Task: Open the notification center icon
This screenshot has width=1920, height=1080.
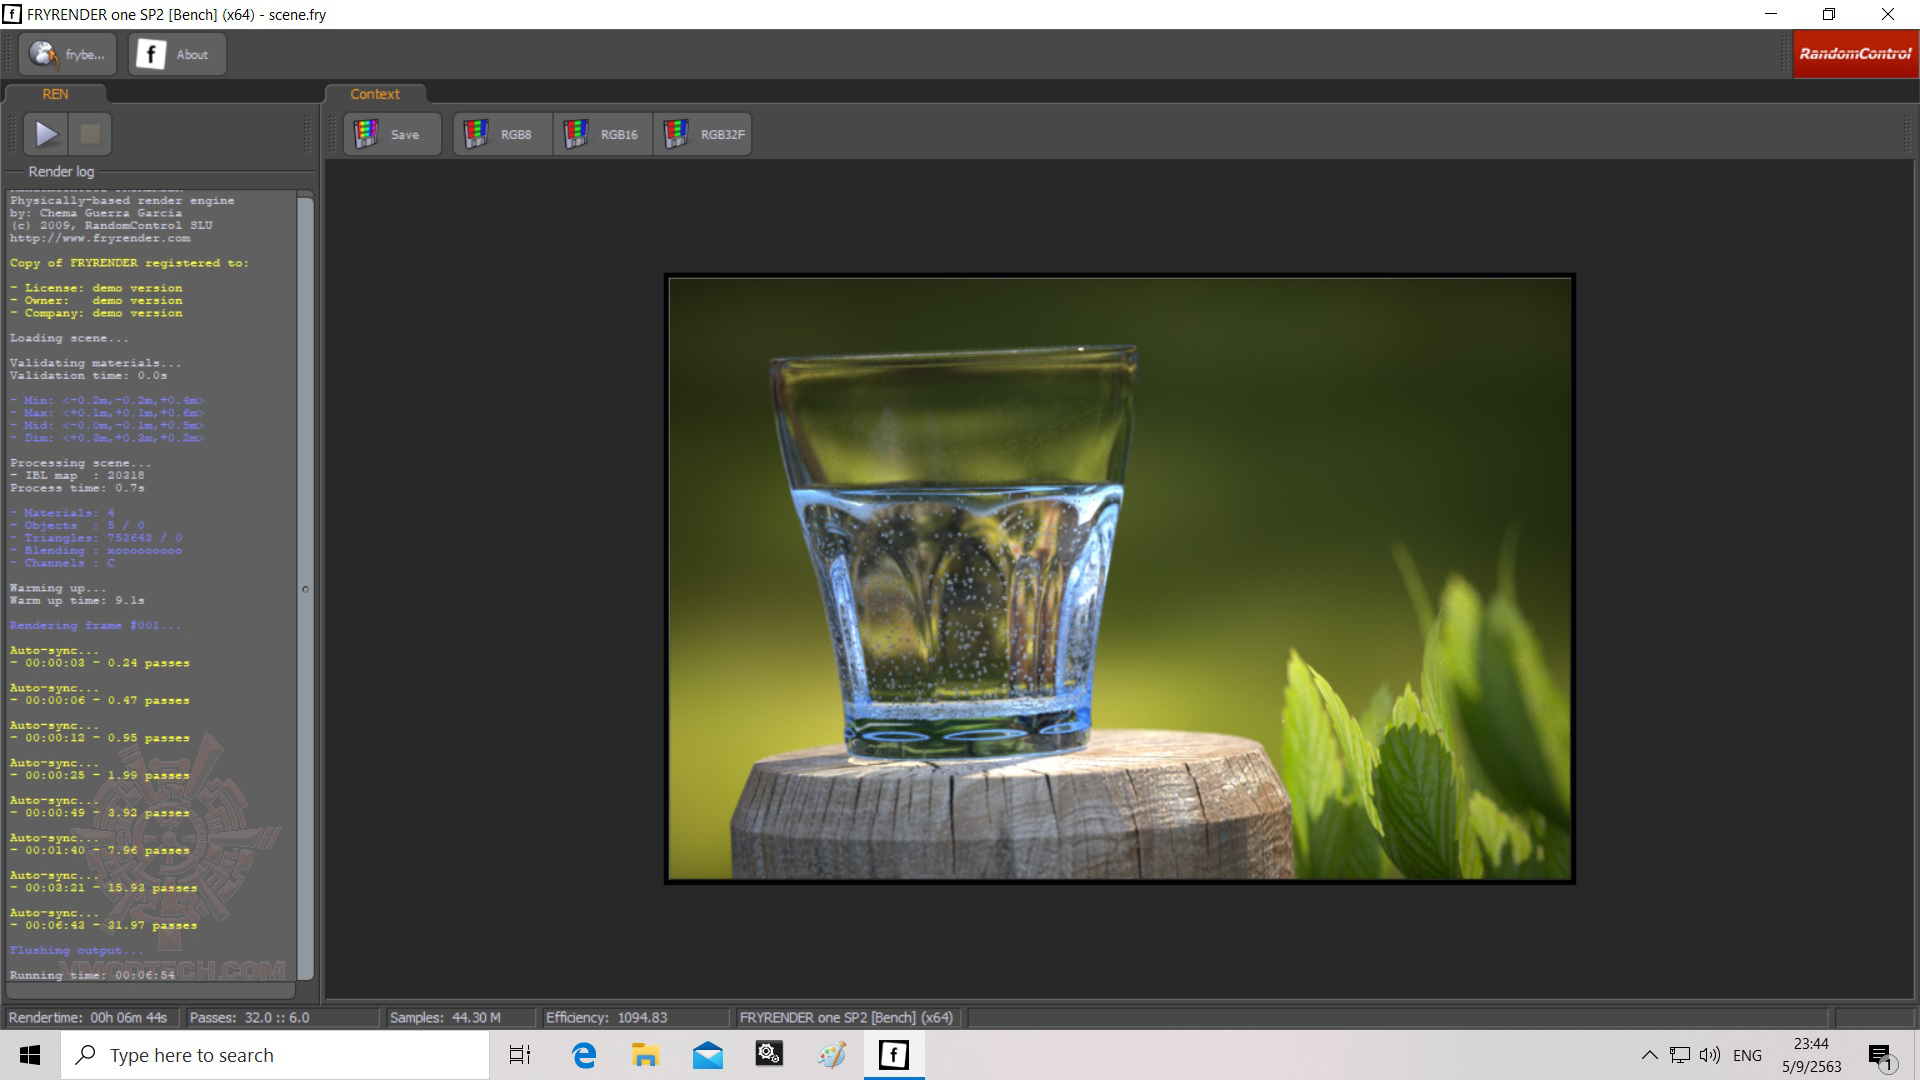Action: point(1881,1055)
